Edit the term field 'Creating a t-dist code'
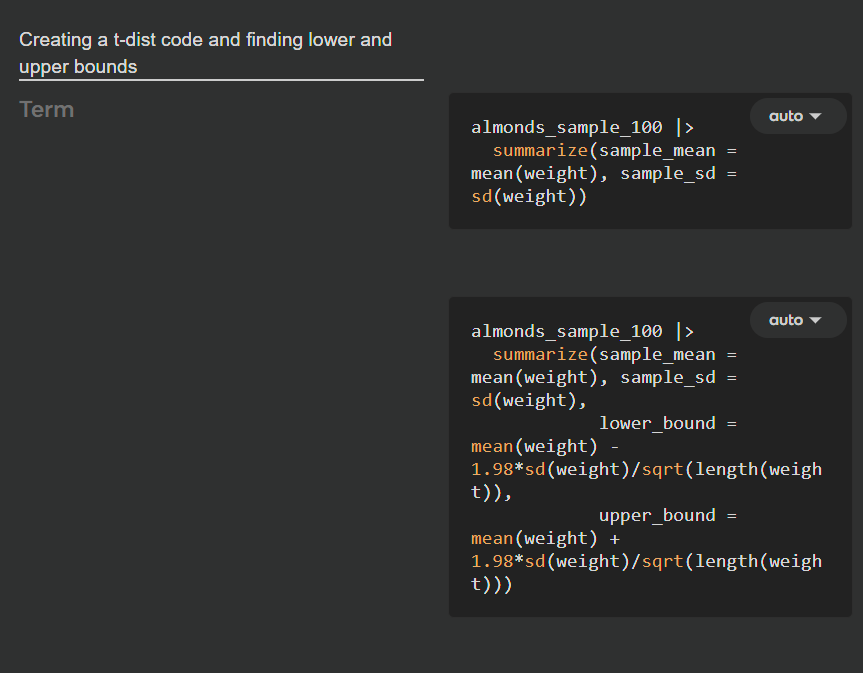This screenshot has width=863, height=673. coord(221,53)
